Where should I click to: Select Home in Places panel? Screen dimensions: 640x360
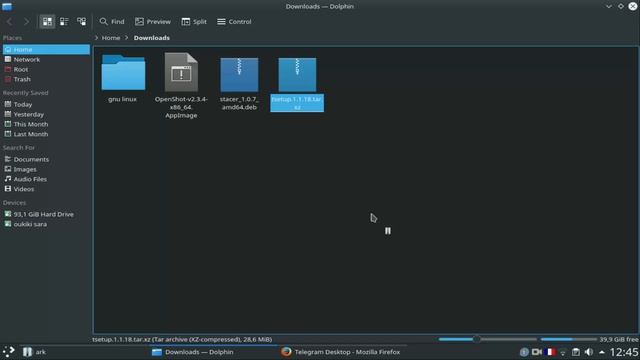tap(46, 49)
